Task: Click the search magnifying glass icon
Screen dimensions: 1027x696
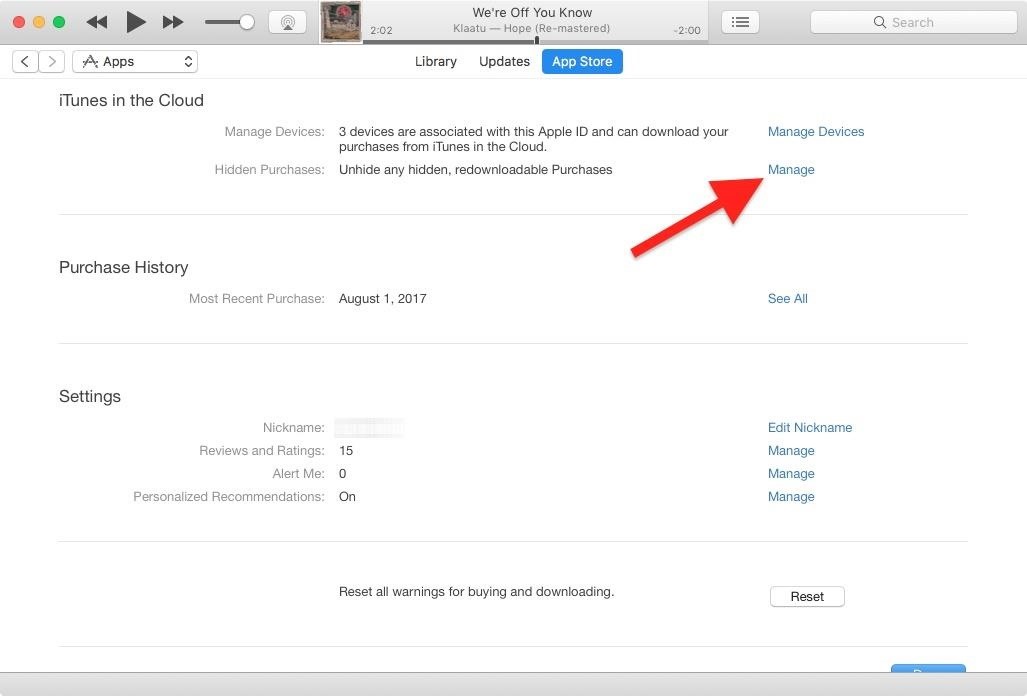Action: click(x=880, y=21)
